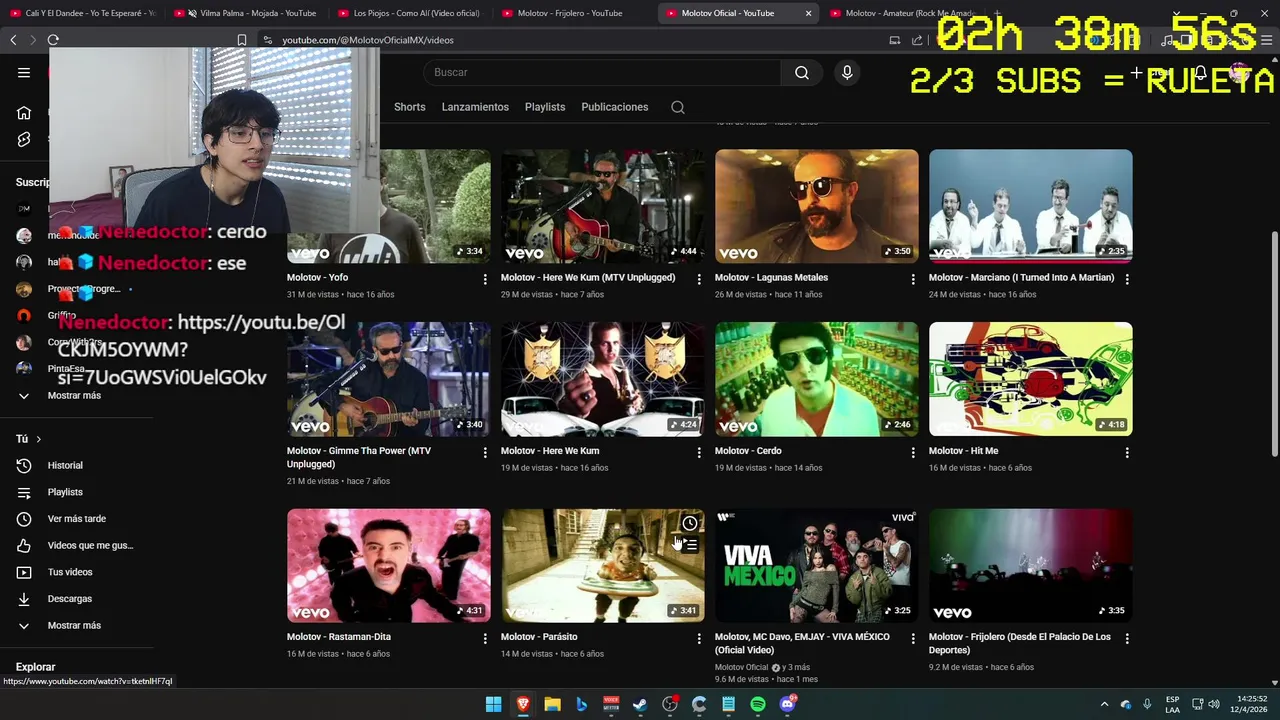Viewport: 1280px width, 720px height.
Task: Open Spotify from the taskbar
Action: 758,704
